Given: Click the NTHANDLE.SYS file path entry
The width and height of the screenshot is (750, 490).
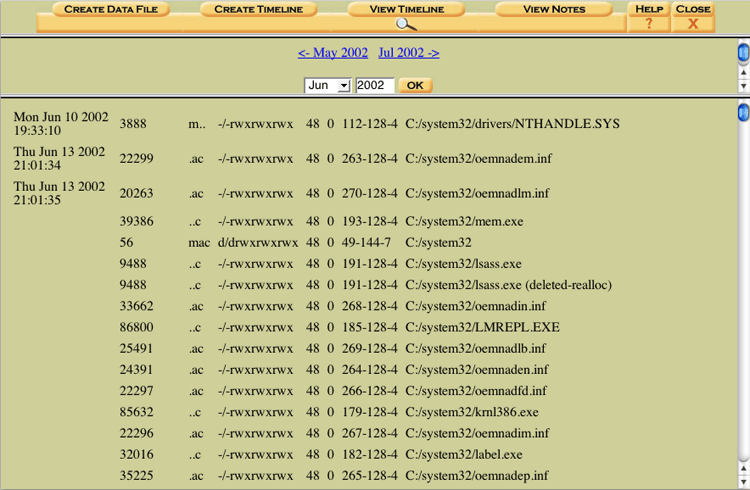Looking at the screenshot, I should [x=512, y=124].
